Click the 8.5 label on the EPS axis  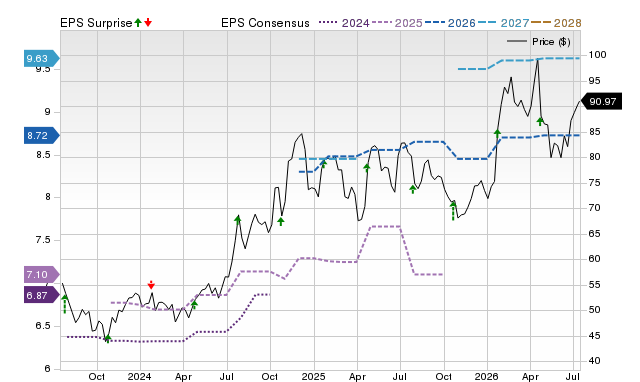[42, 155]
